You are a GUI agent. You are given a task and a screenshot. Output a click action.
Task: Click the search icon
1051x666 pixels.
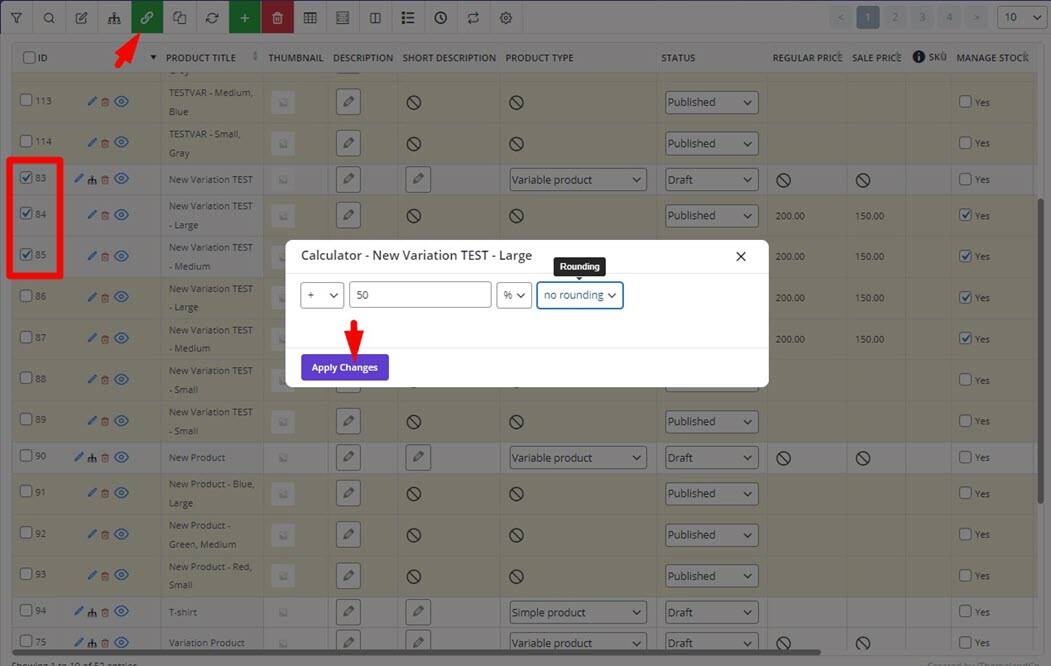tap(48, 17)
